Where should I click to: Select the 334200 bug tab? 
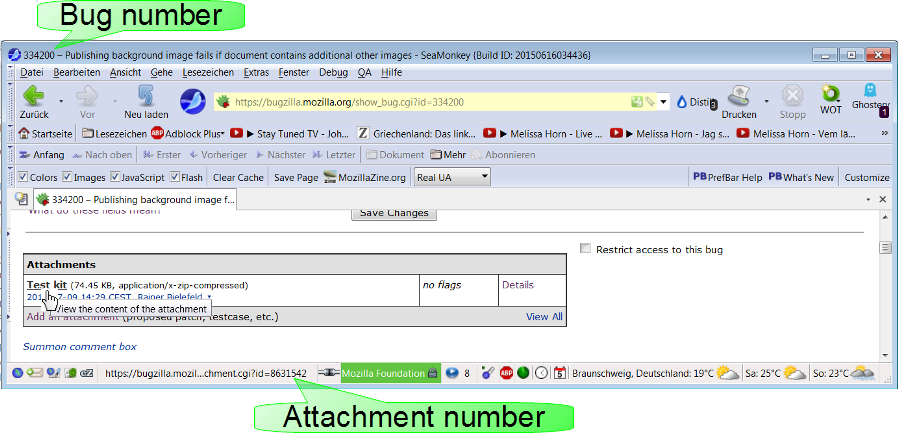click(135, 199)
